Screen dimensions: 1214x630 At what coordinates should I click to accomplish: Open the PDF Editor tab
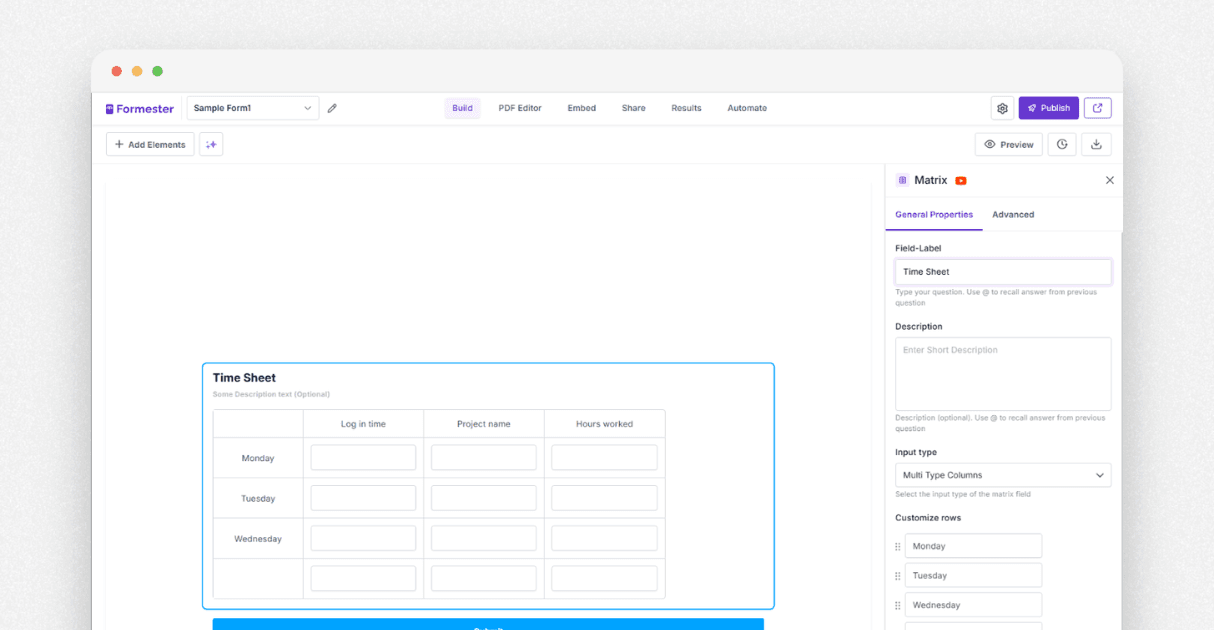tap(519, 108)
